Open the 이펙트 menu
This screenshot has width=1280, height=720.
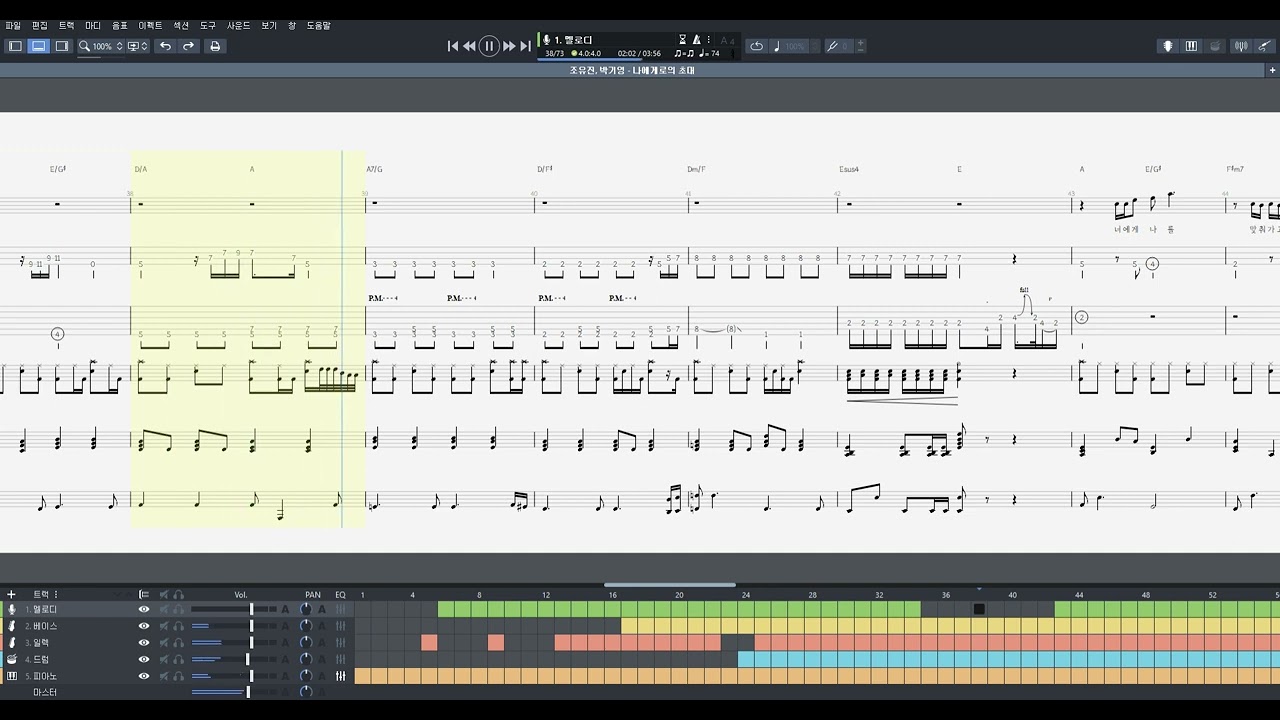(x=150, y=25)
